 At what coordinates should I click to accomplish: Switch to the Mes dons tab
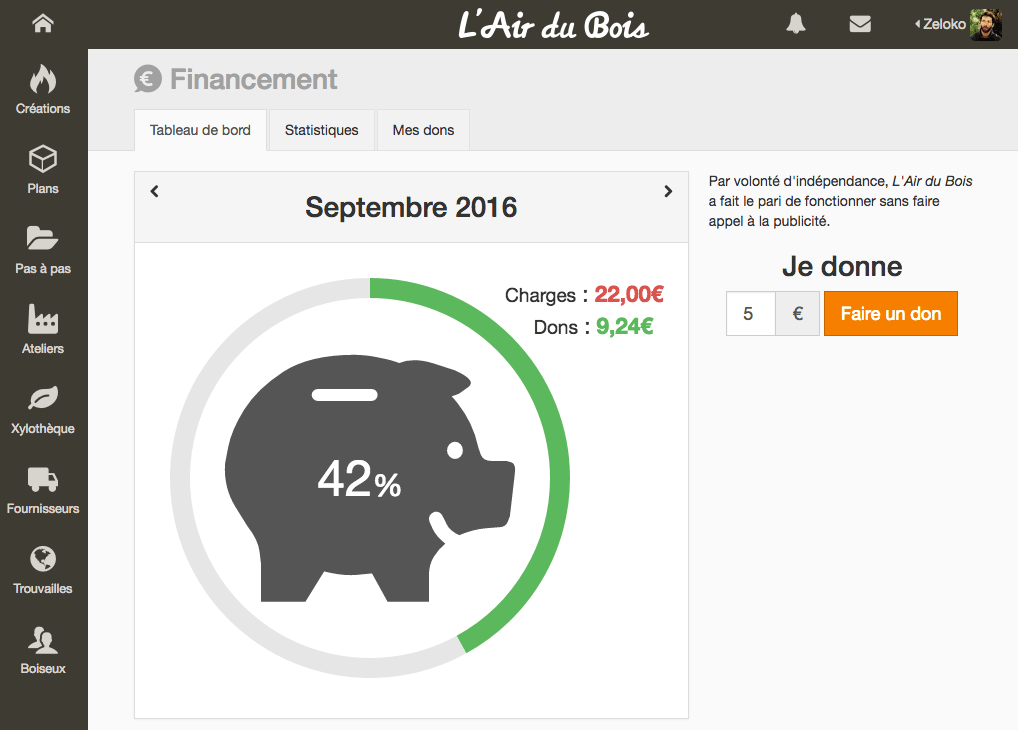423,130
